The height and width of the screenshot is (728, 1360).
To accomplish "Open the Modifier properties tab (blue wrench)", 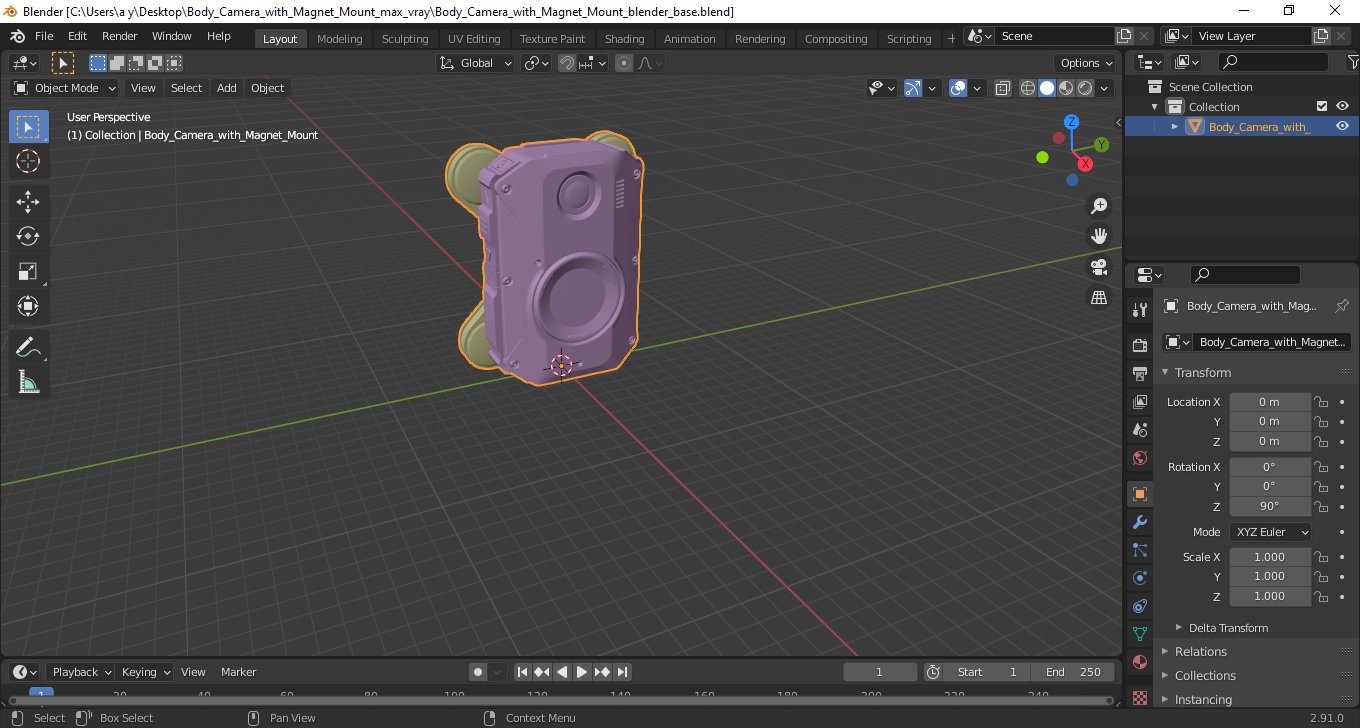I will [x=1140, y=522].
